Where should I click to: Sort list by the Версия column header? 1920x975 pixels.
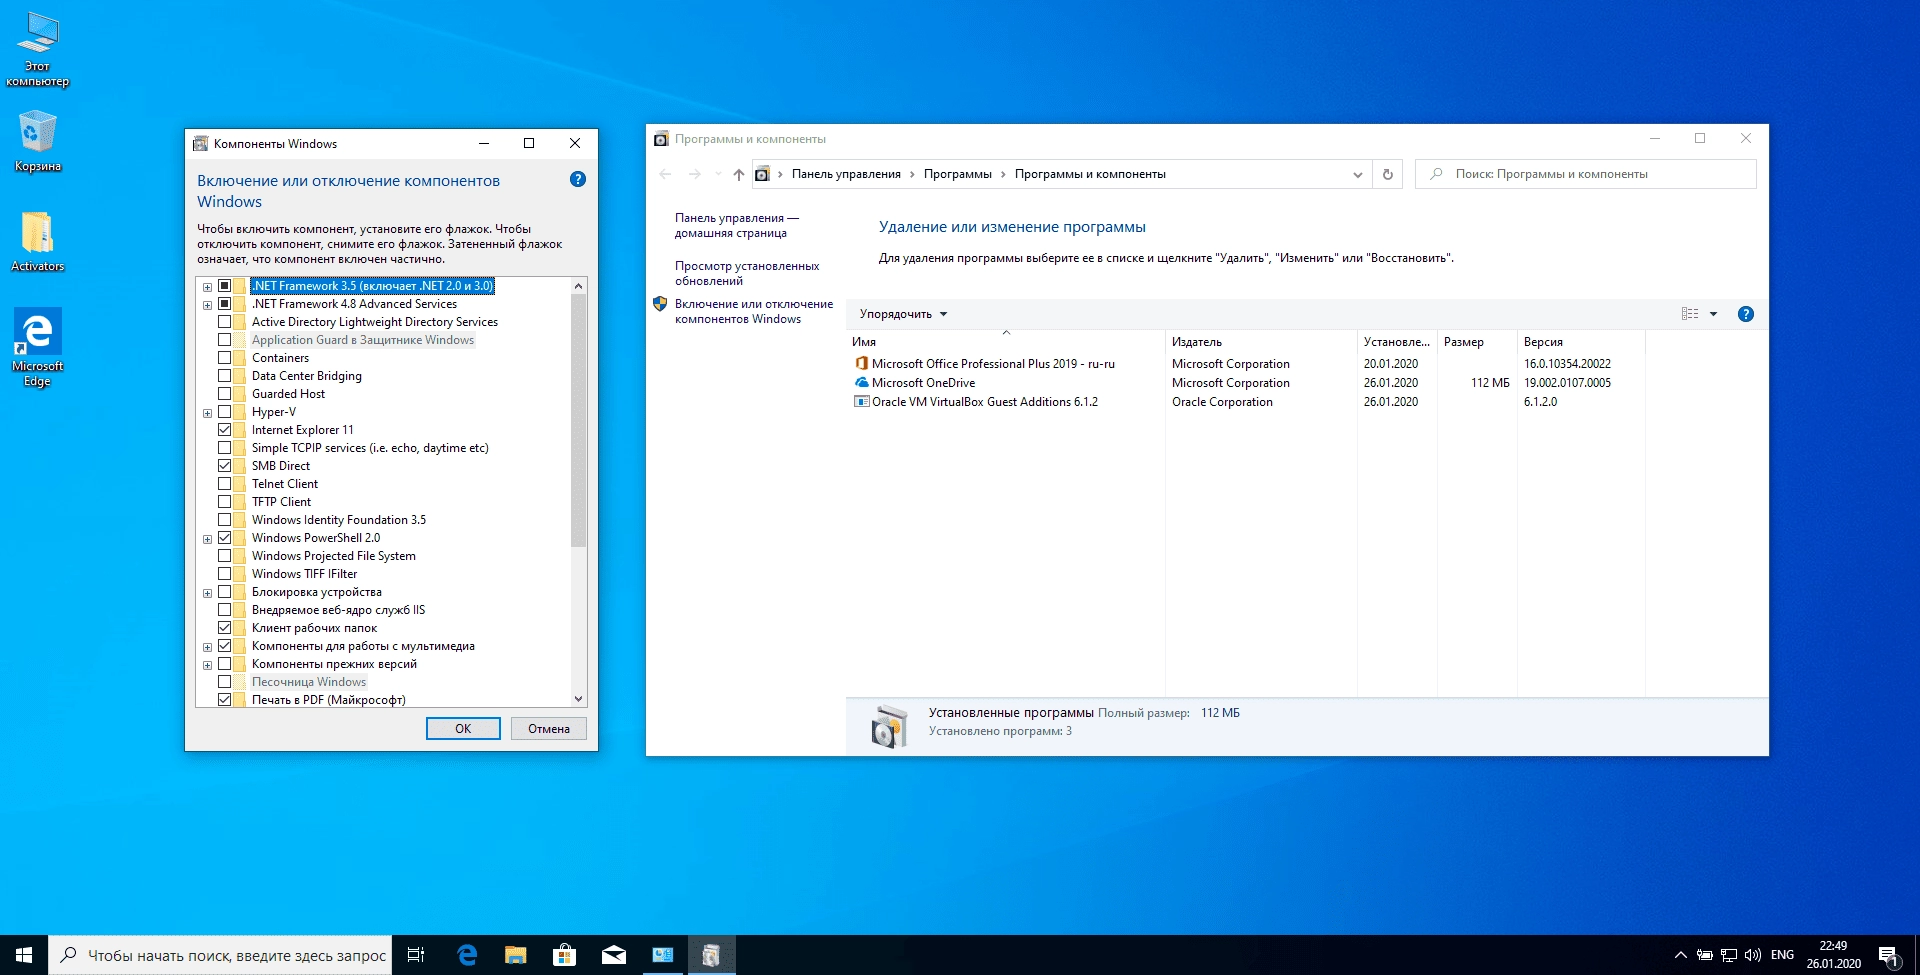(x=1581, y=342)
